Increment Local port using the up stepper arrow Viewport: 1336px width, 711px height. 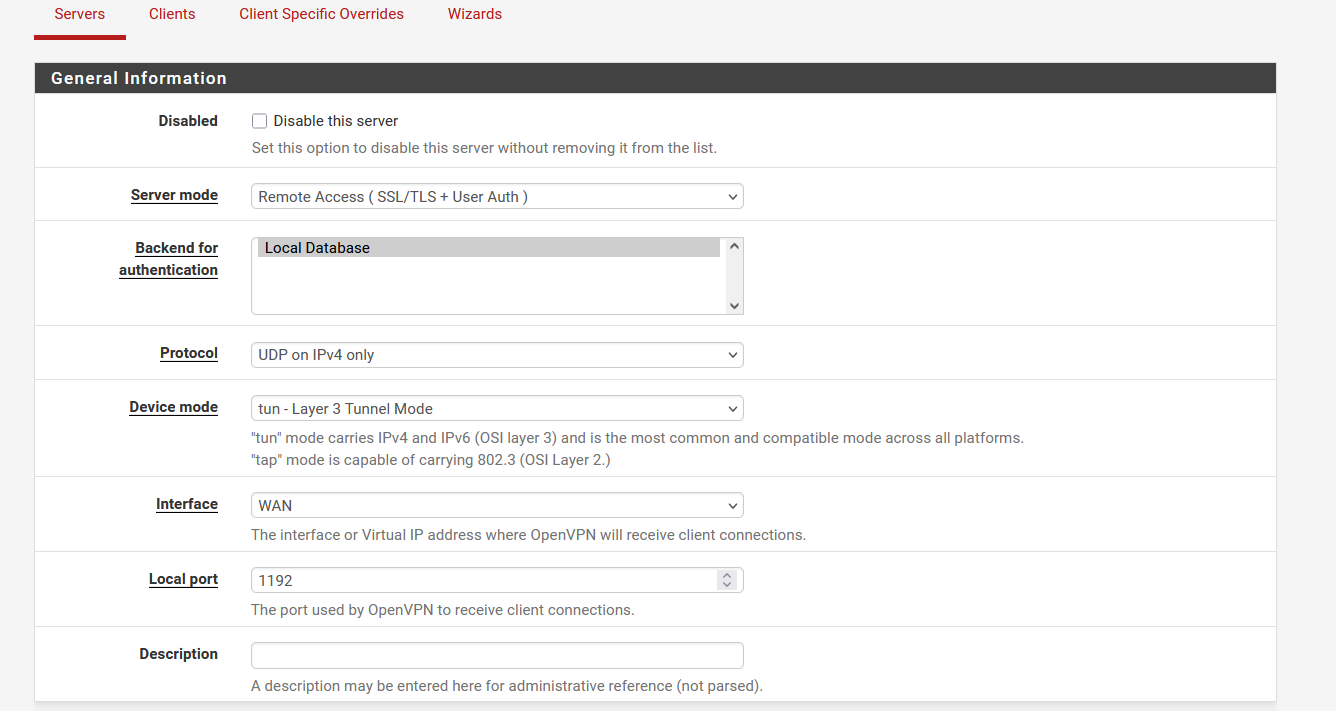(727, 574)
